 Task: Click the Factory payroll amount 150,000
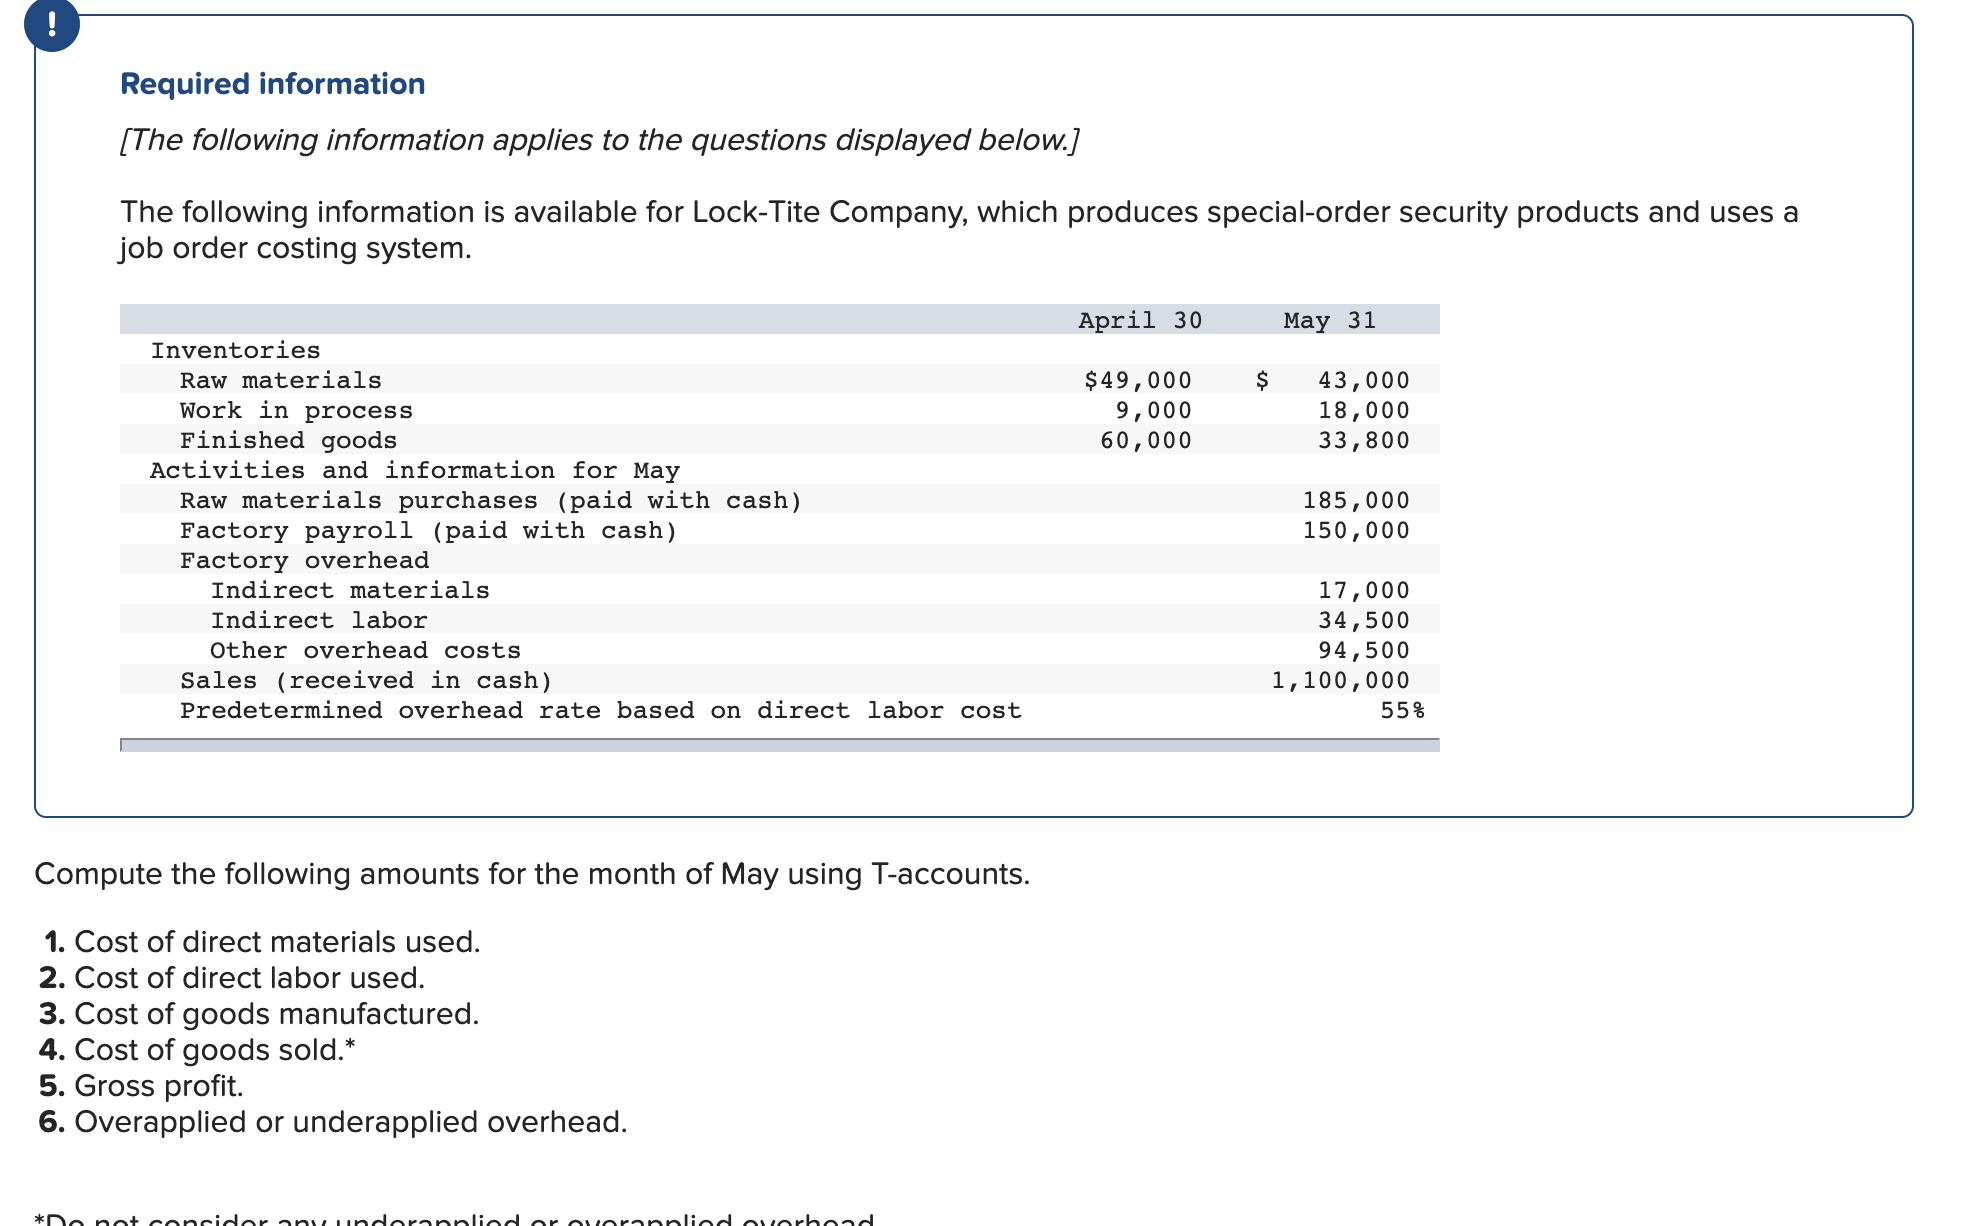click(x=1356, y=530)
